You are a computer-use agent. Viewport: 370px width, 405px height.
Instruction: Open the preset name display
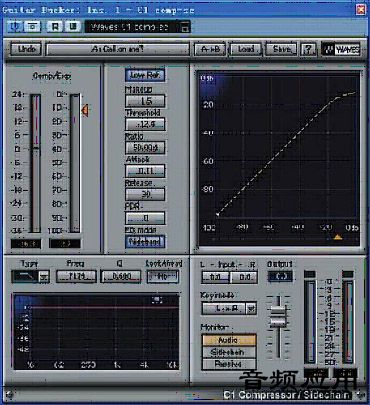pos(117,49)
